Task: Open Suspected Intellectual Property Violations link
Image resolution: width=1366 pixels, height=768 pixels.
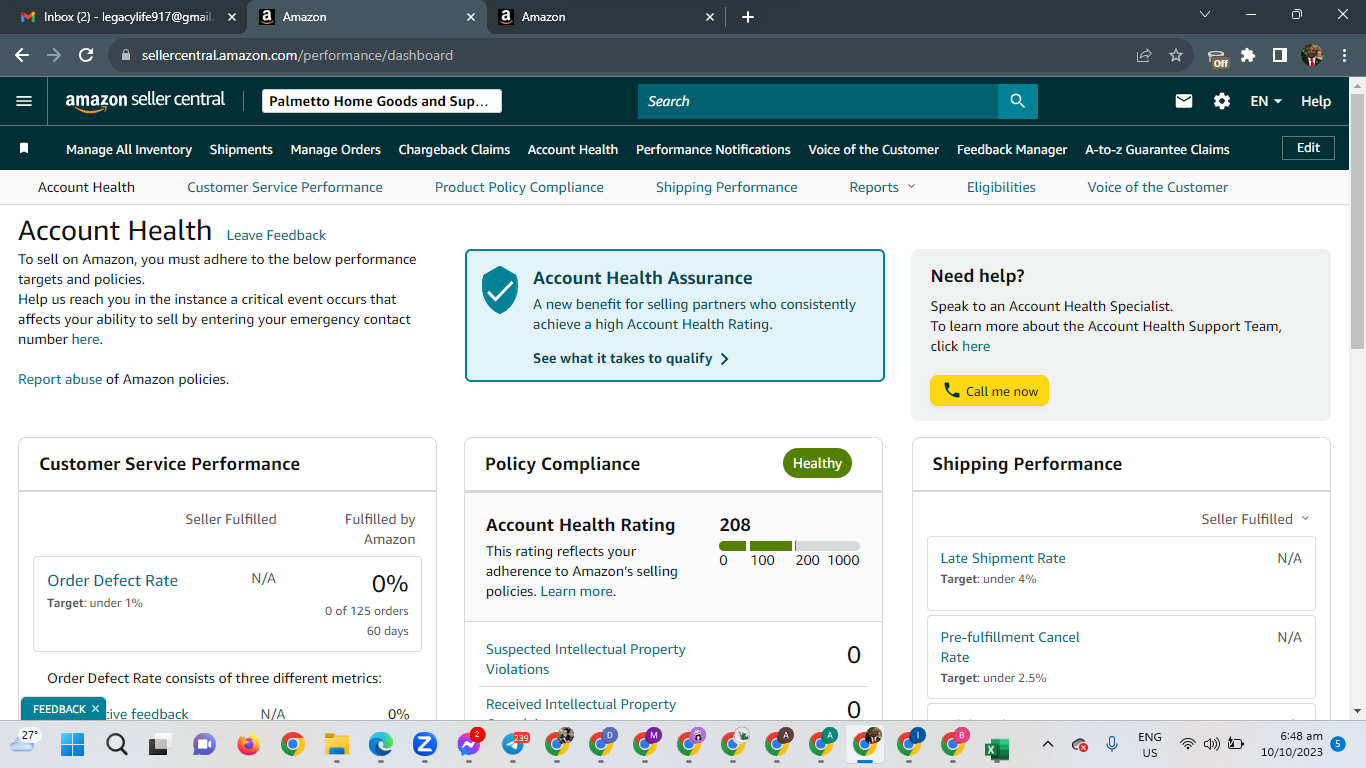Action: pos(586,659)
